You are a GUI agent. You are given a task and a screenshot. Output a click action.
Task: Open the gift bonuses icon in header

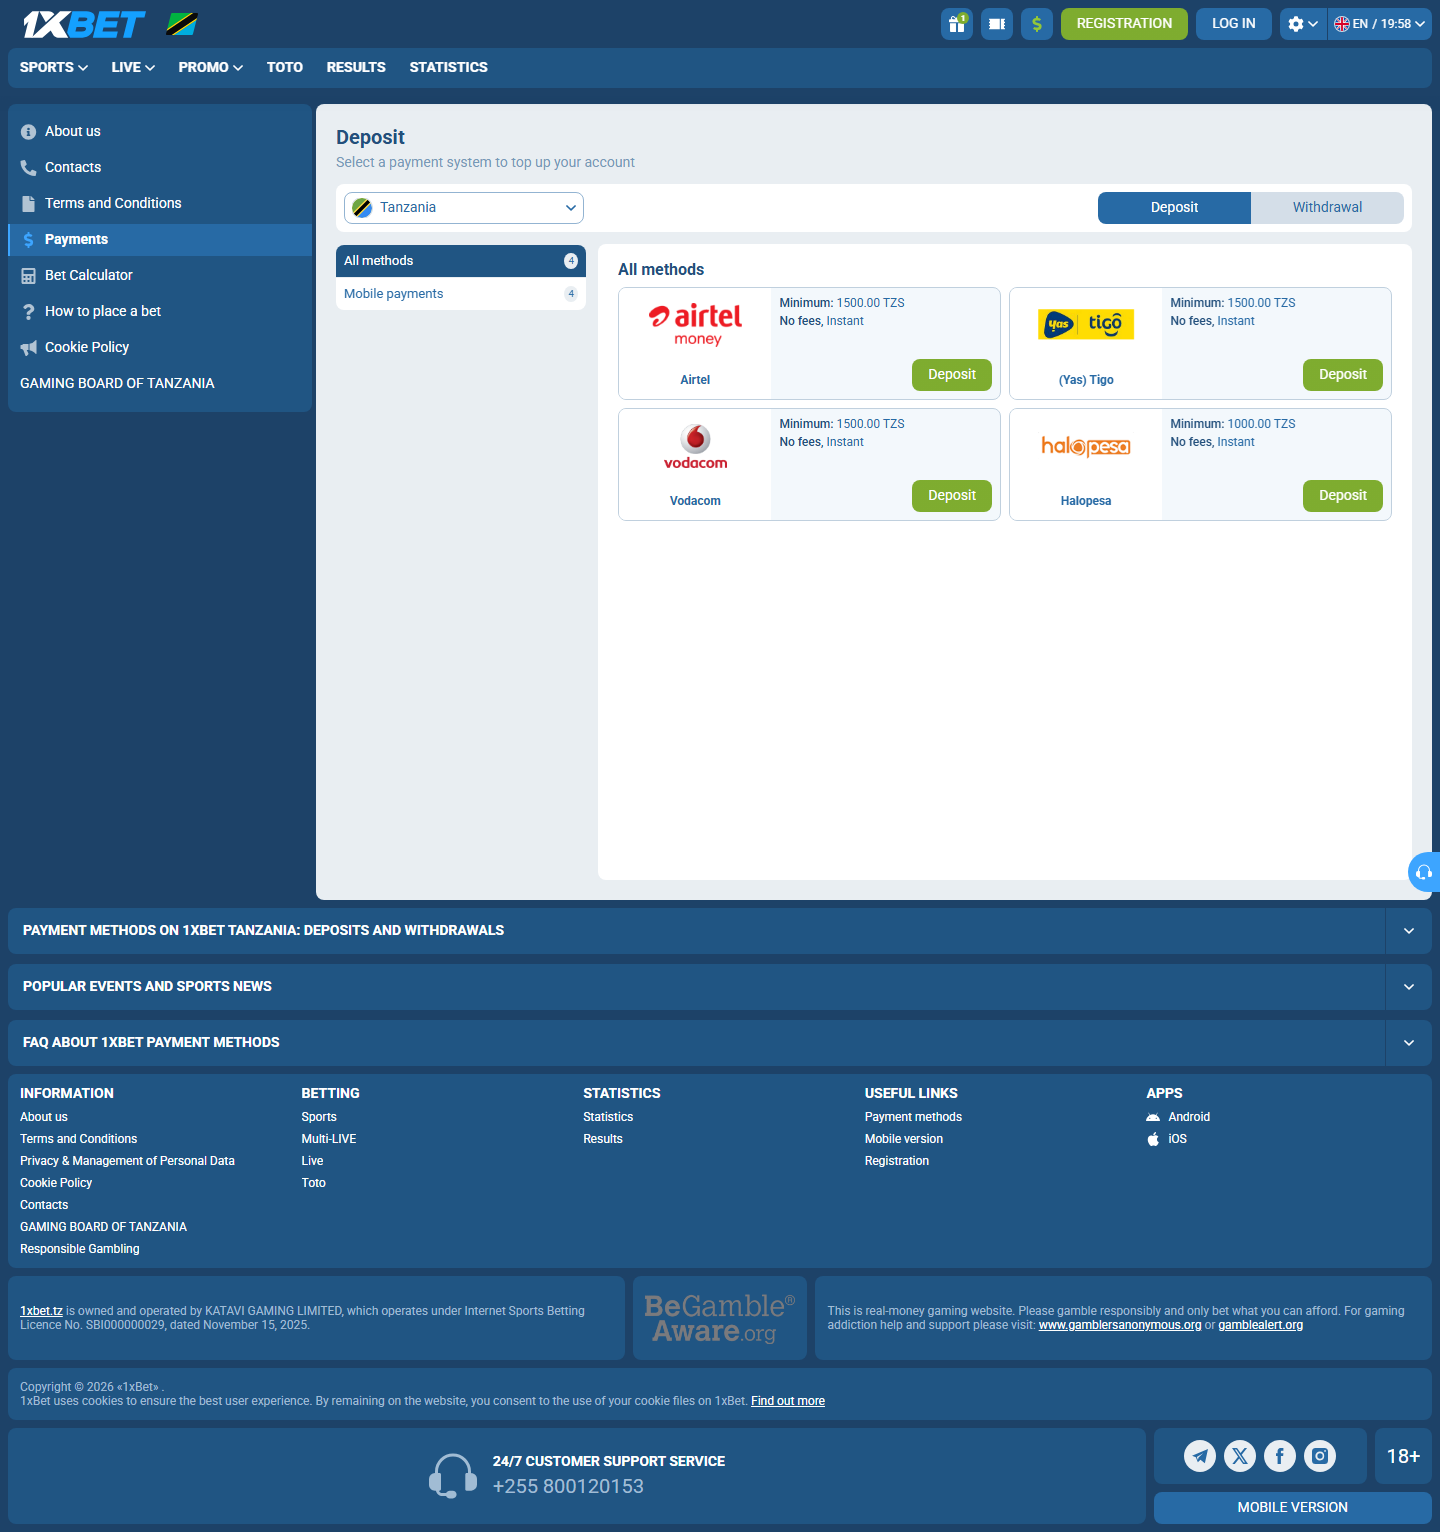tap(957, 24)
